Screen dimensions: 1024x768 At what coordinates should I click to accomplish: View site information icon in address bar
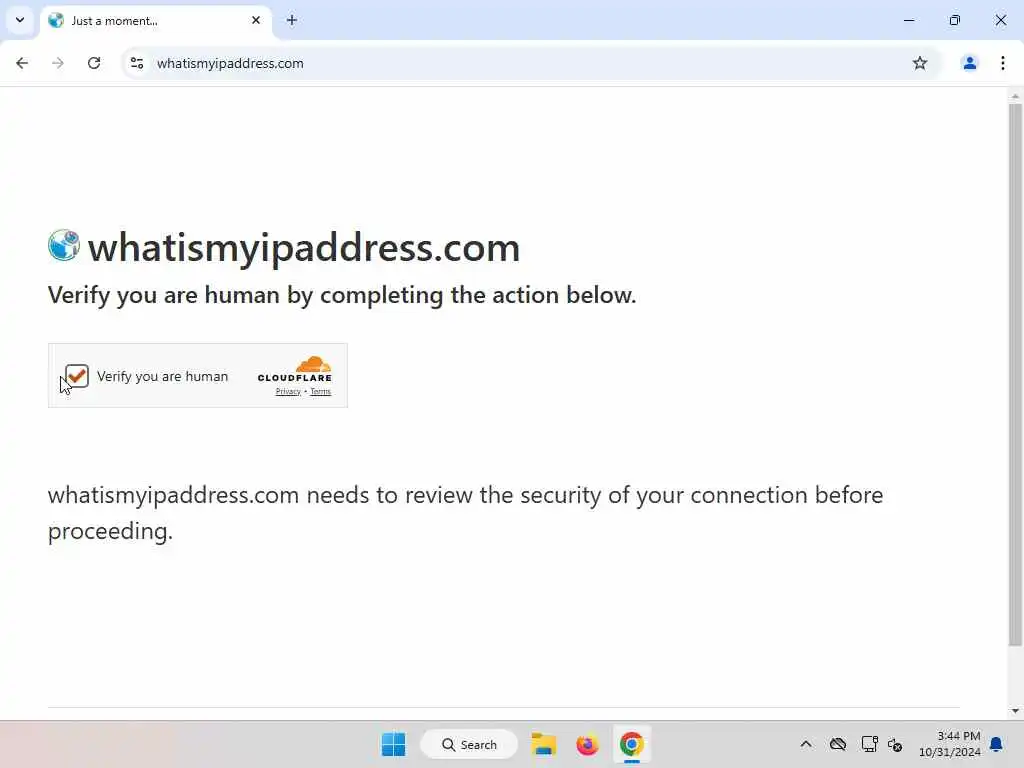pos(137,63)
